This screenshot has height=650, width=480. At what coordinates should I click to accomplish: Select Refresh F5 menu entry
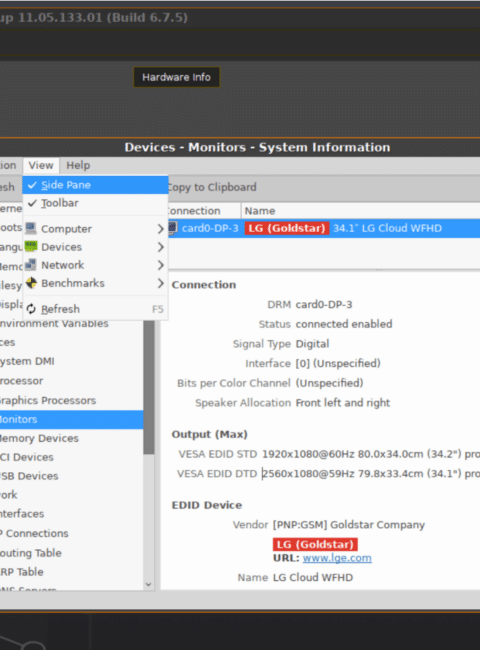95,309
